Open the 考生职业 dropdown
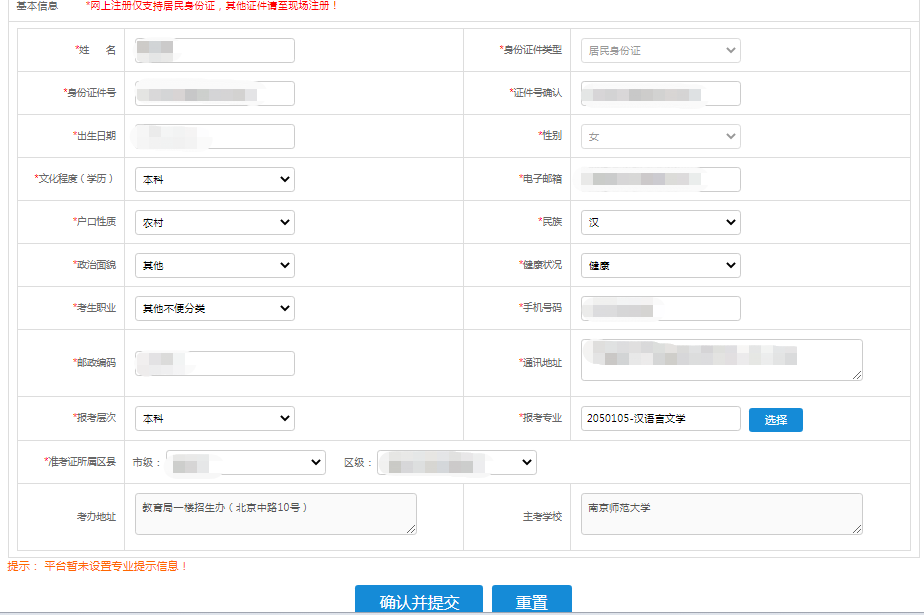Screen dimensions: 924x615 (214, 308)
